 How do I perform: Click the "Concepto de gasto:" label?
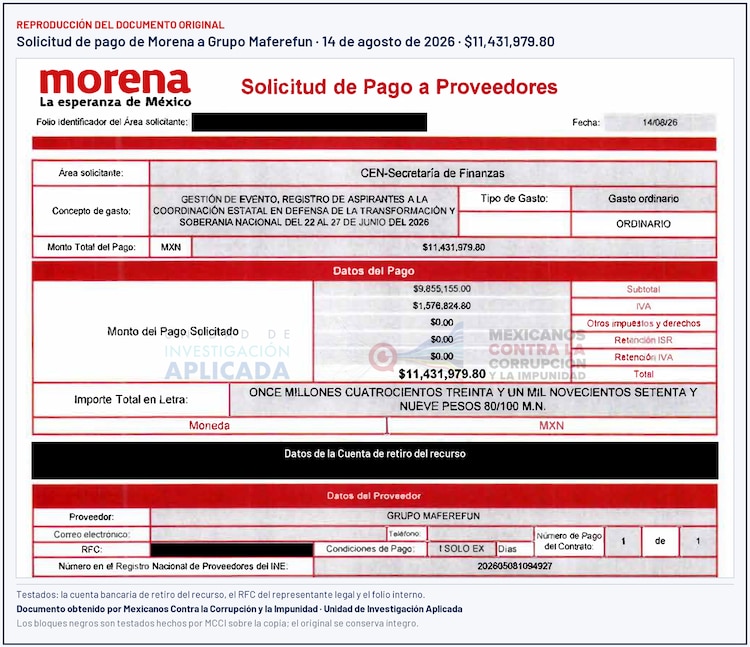(x=91, y=211)
